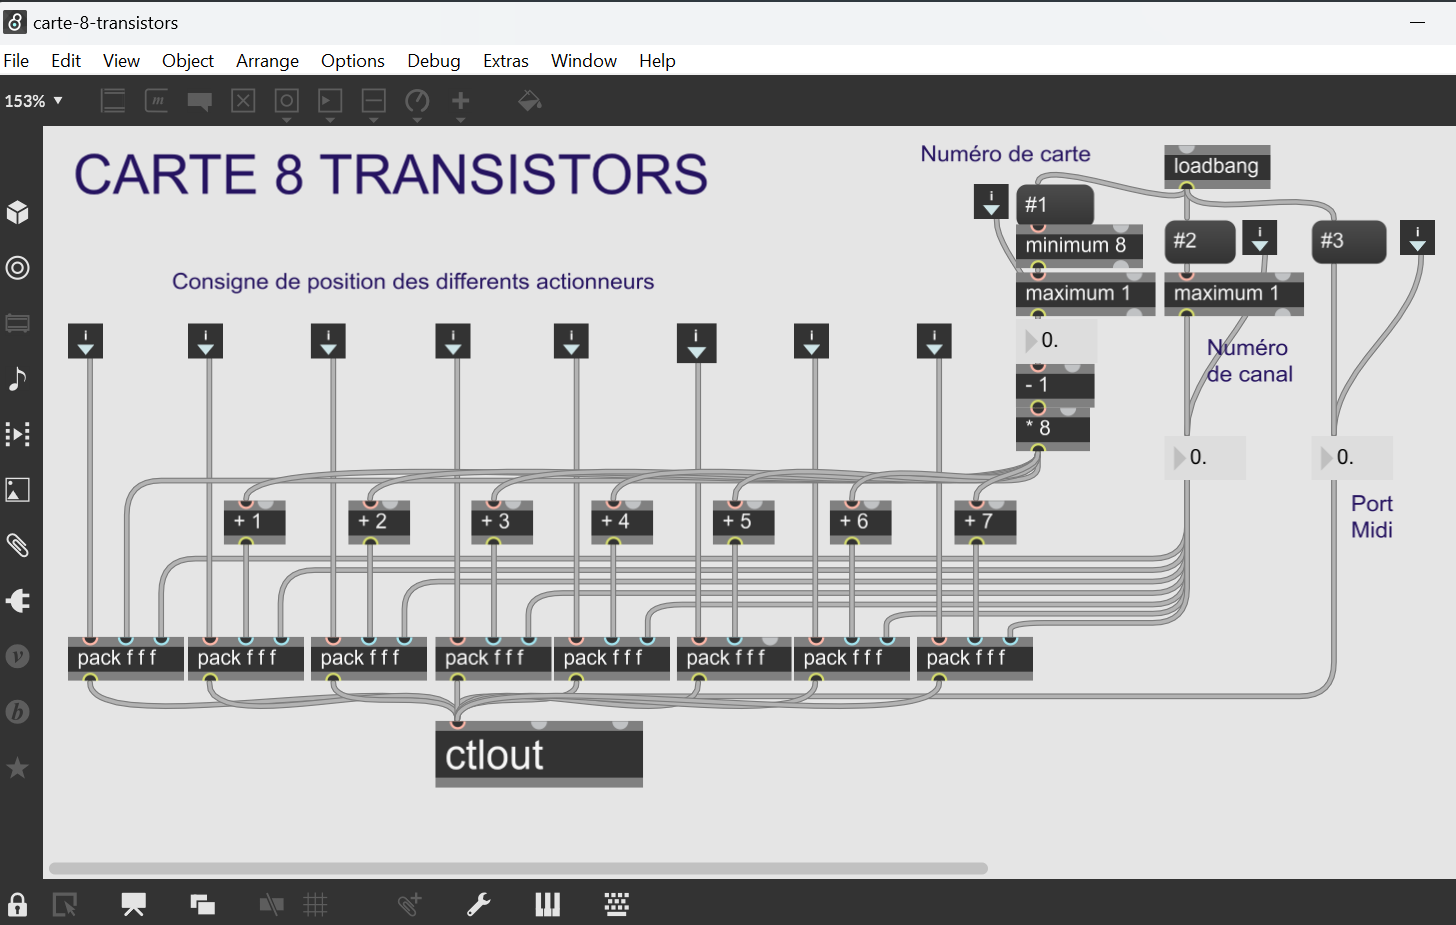Click the display icon below Targets in sidebar
This screenshot has height=925, width=1456.
[18, 323]
